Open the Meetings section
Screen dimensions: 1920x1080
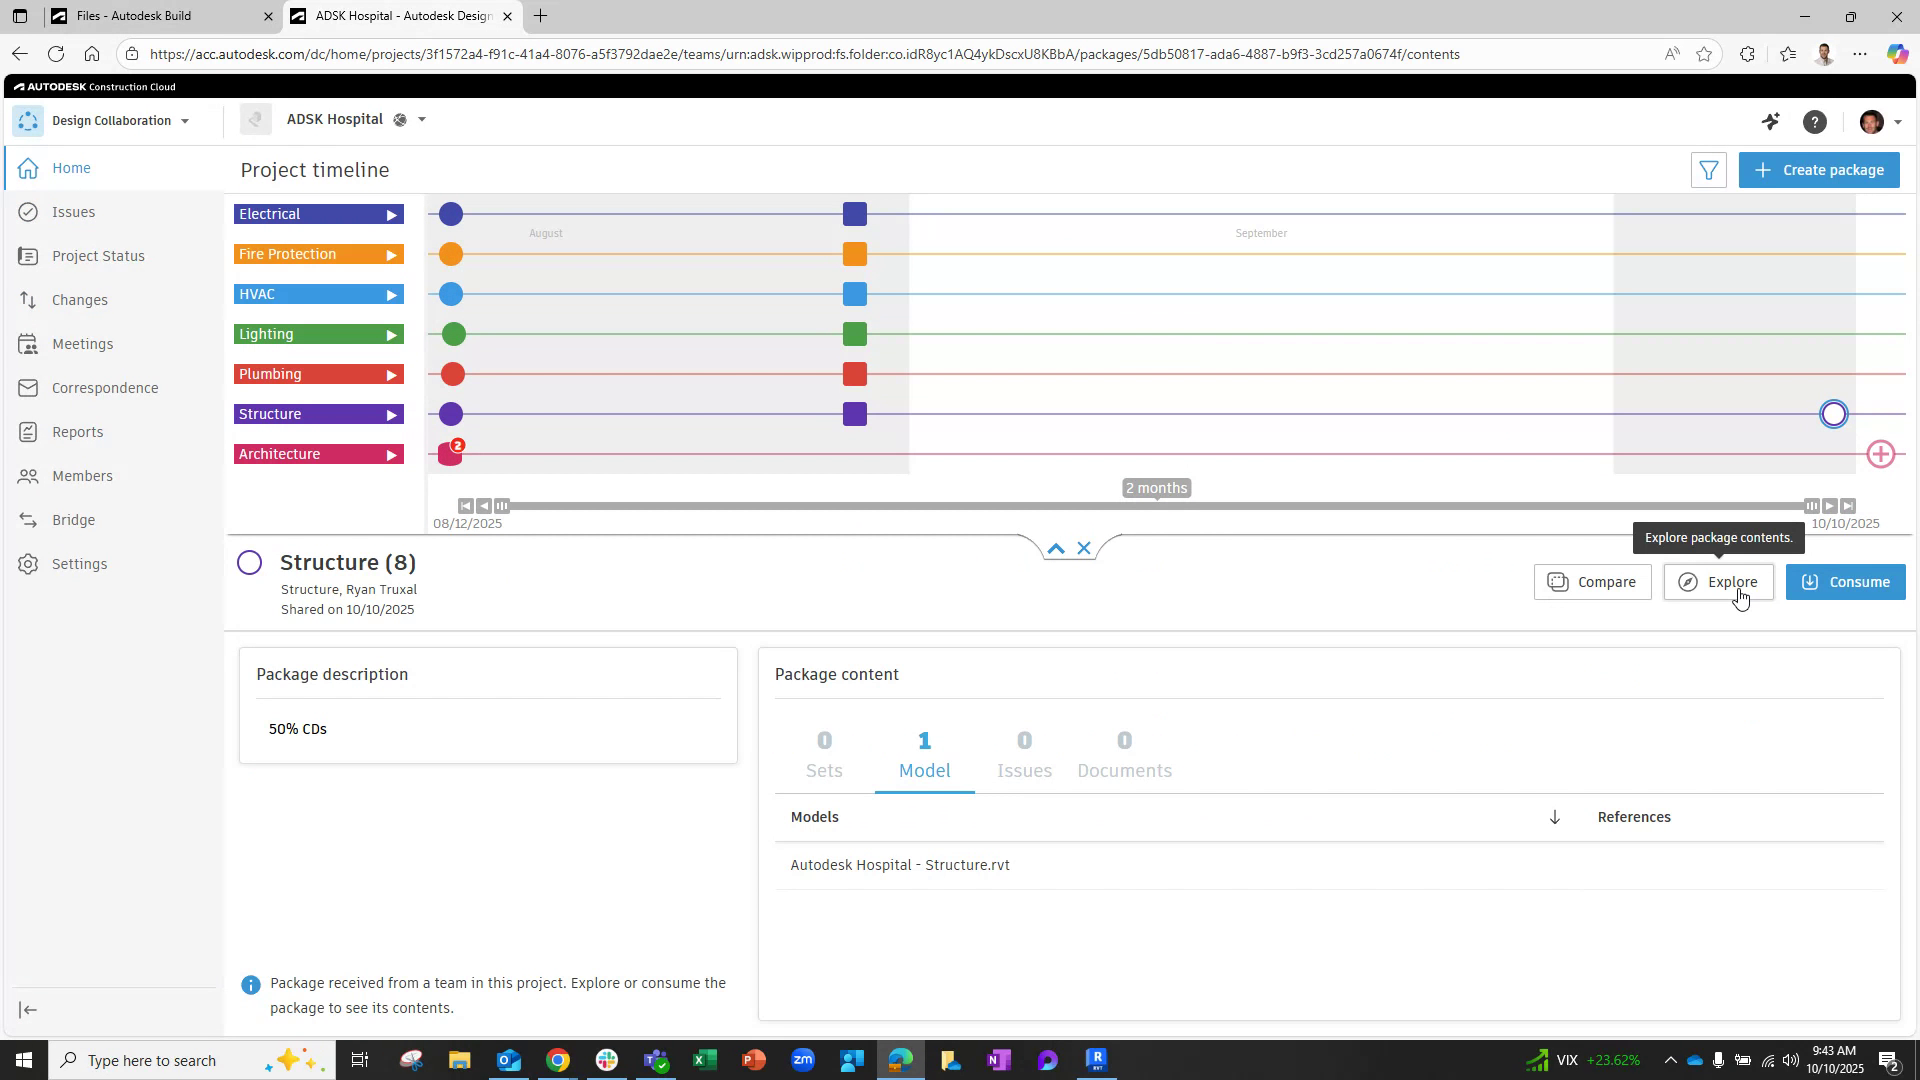[x=82, y=344]
